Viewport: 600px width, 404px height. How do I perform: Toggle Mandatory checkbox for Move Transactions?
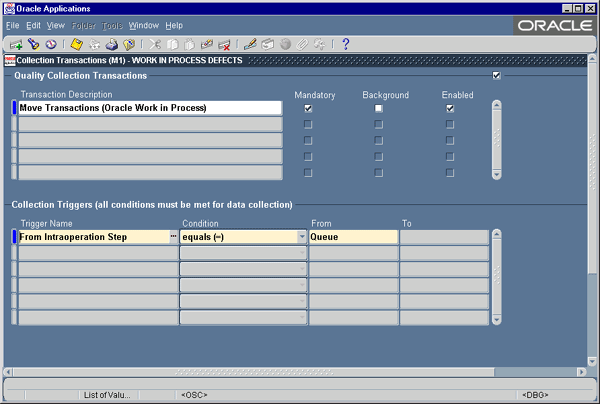point(308,108)
